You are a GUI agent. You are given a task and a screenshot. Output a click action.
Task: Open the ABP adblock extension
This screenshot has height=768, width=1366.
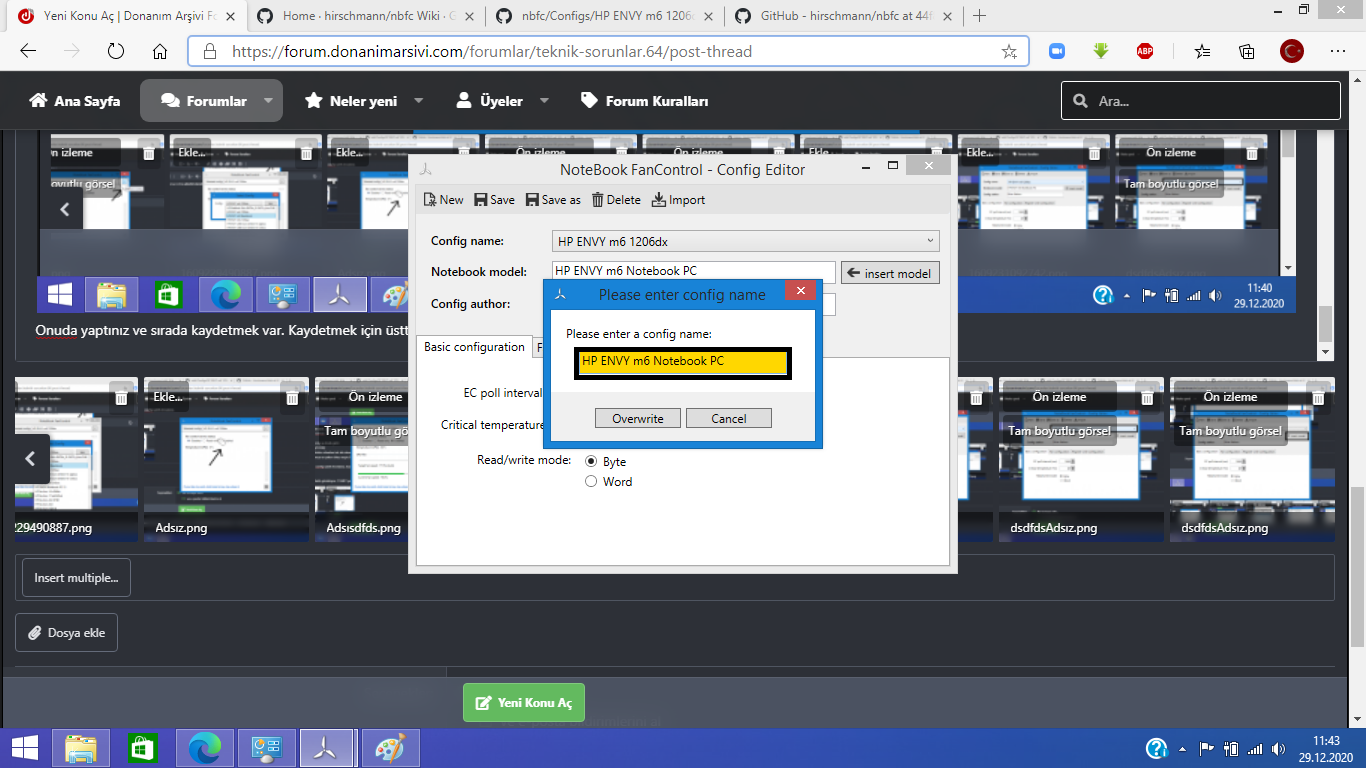pyautogui.click(x=1145, y=51)
